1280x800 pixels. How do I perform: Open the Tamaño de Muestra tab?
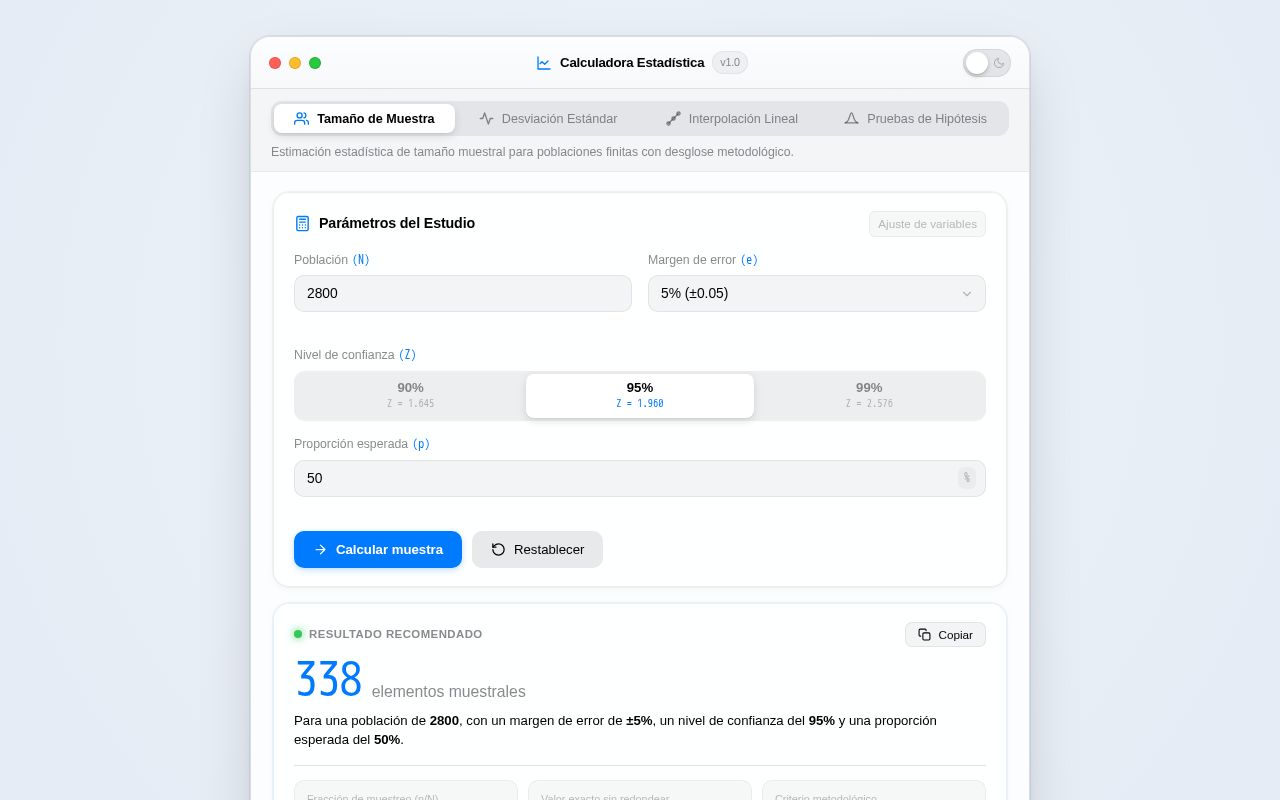coord(364,118)
